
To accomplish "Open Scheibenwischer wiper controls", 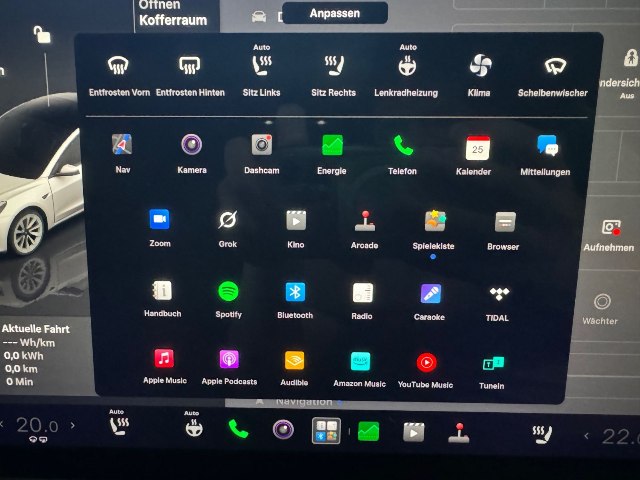I will (555, 66).
